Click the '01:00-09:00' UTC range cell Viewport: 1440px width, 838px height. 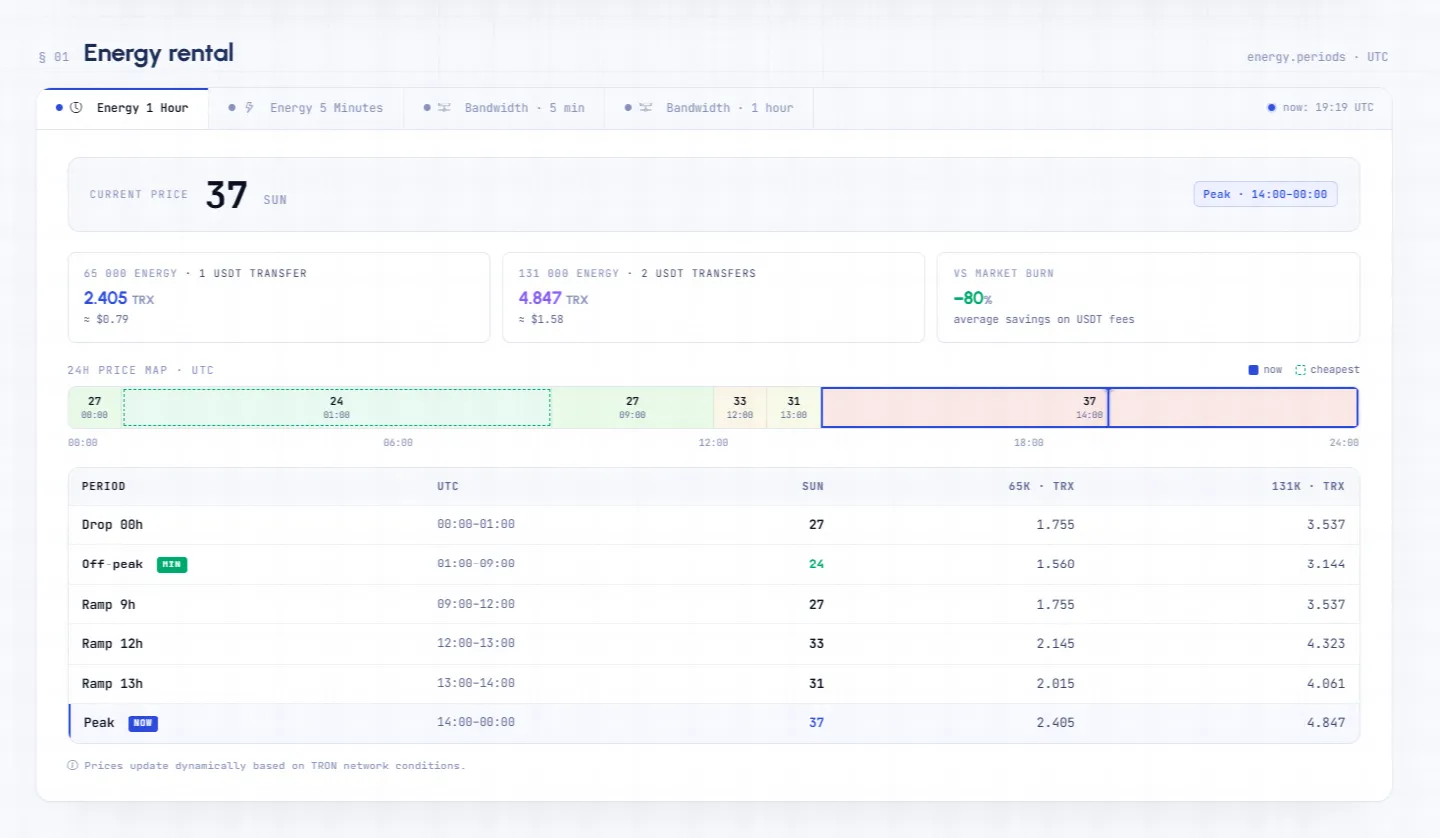click(476, 564)
